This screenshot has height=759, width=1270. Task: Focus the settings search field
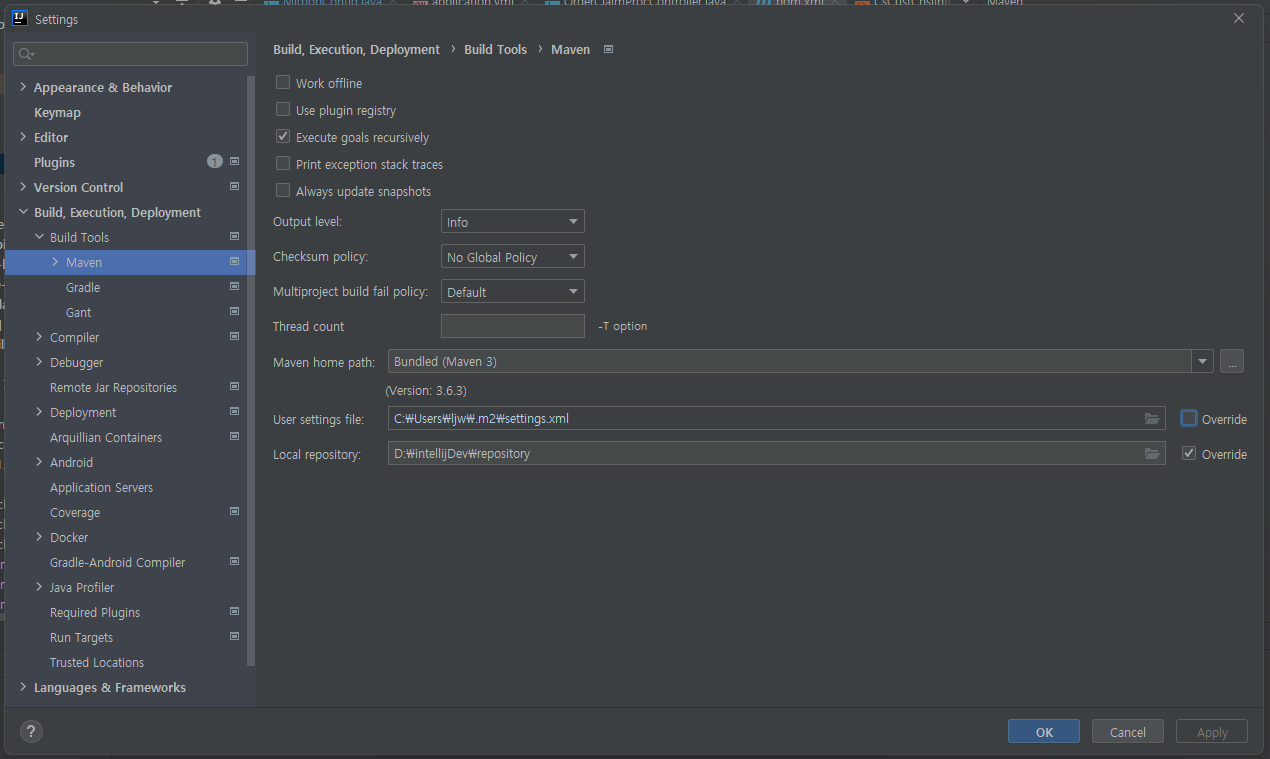(131, 54)
